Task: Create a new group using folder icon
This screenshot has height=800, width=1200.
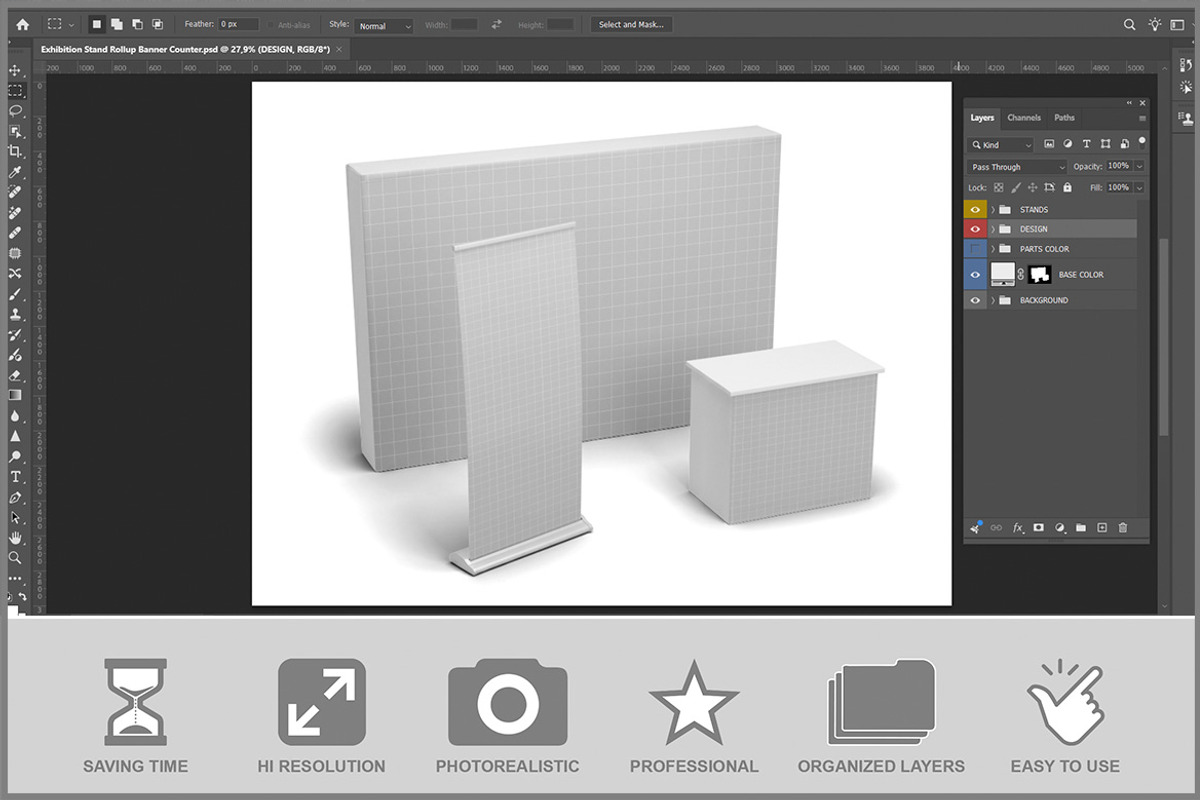Action: [x=1081, y=527]
